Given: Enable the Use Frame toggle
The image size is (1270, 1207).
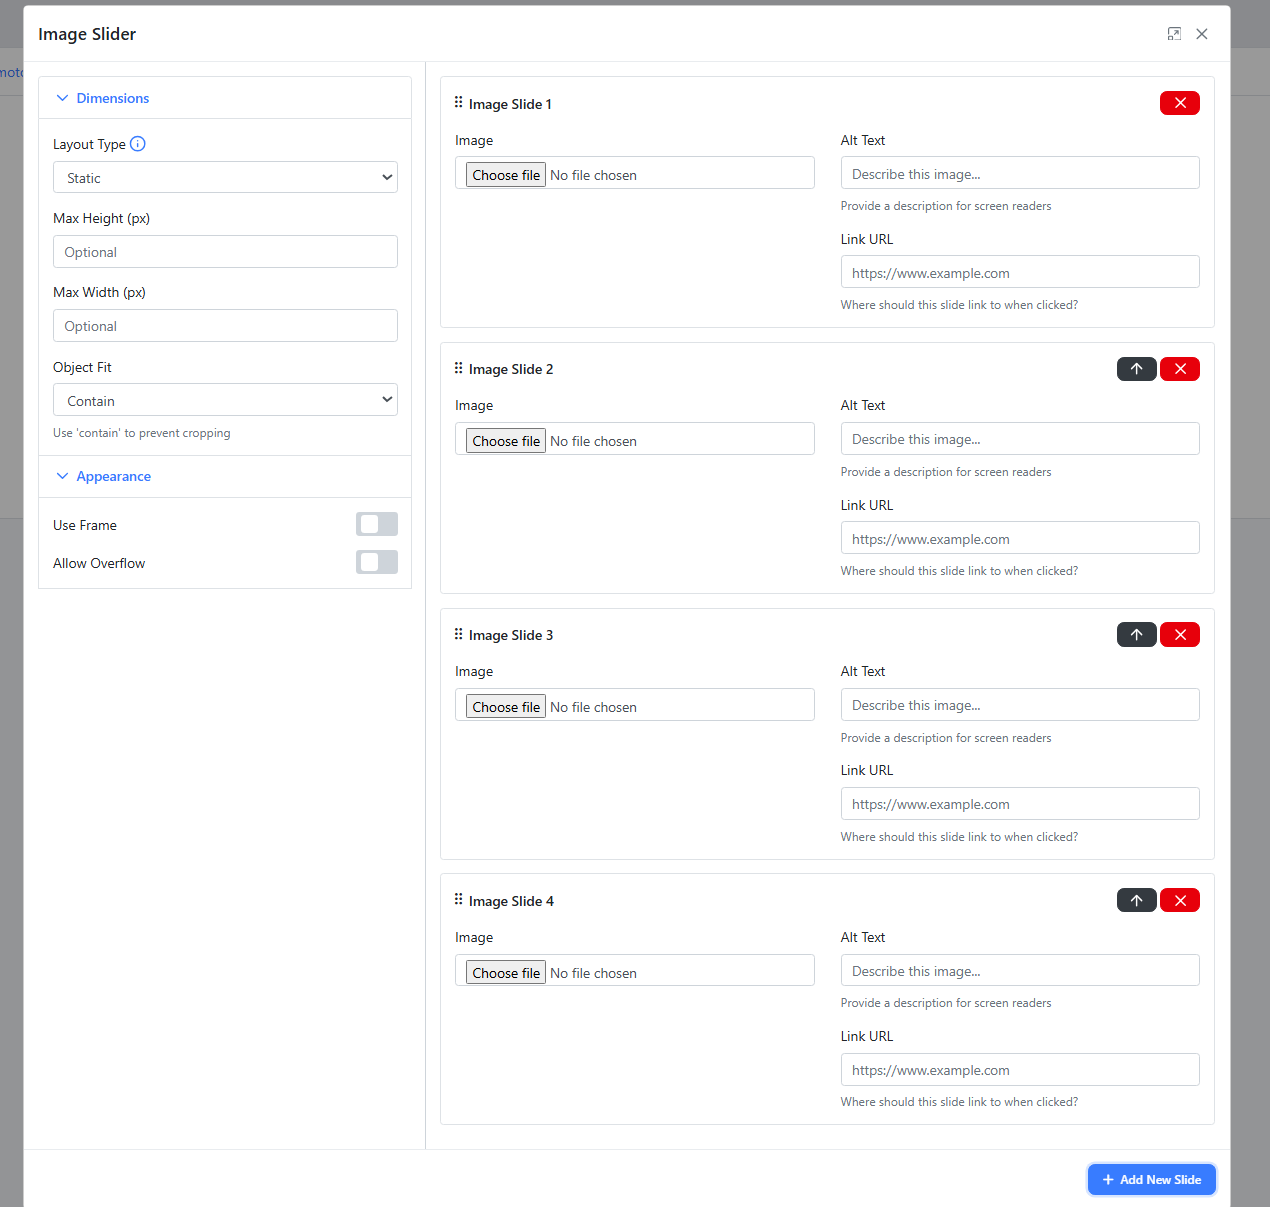Looking at the screenshot, I should 376,524.
